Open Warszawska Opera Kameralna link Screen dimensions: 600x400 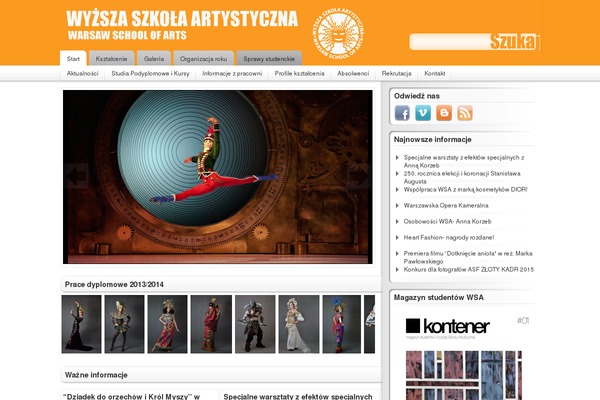(x=446, y=206)
